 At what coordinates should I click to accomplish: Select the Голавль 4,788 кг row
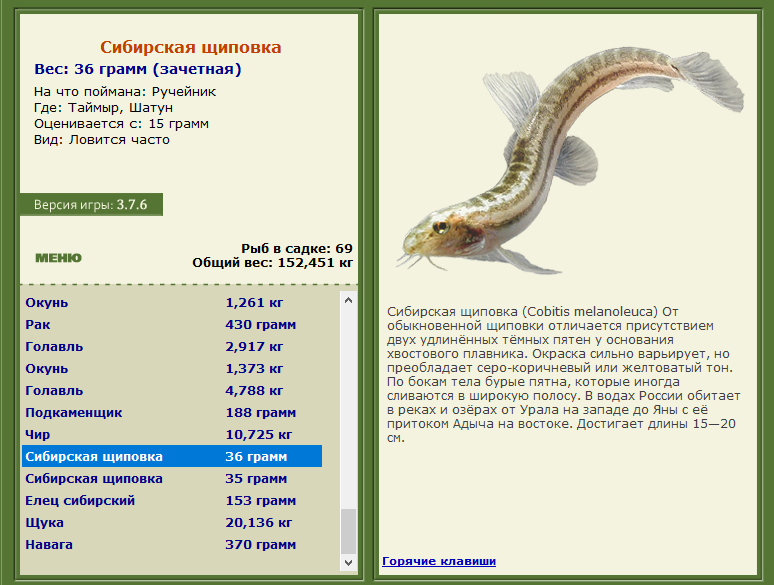point(172,390)
